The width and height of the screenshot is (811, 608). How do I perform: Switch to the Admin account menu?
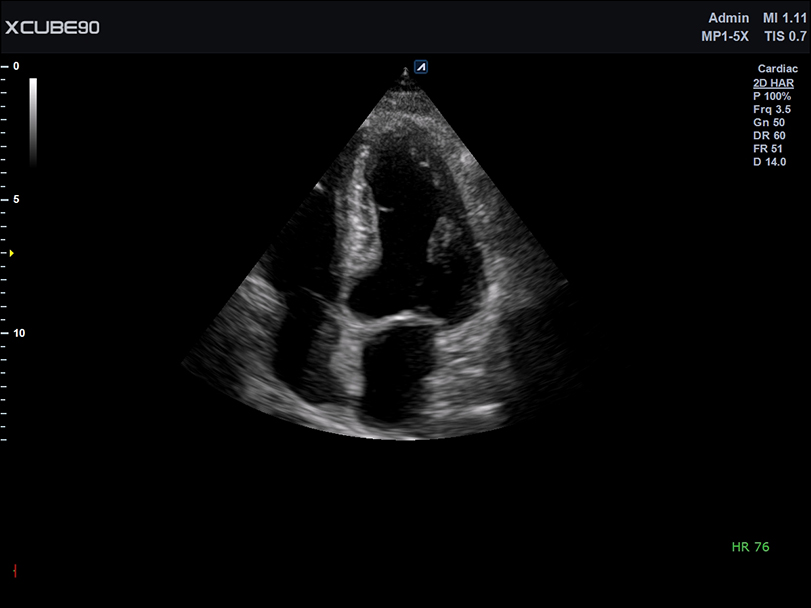[x=729, y=17]
